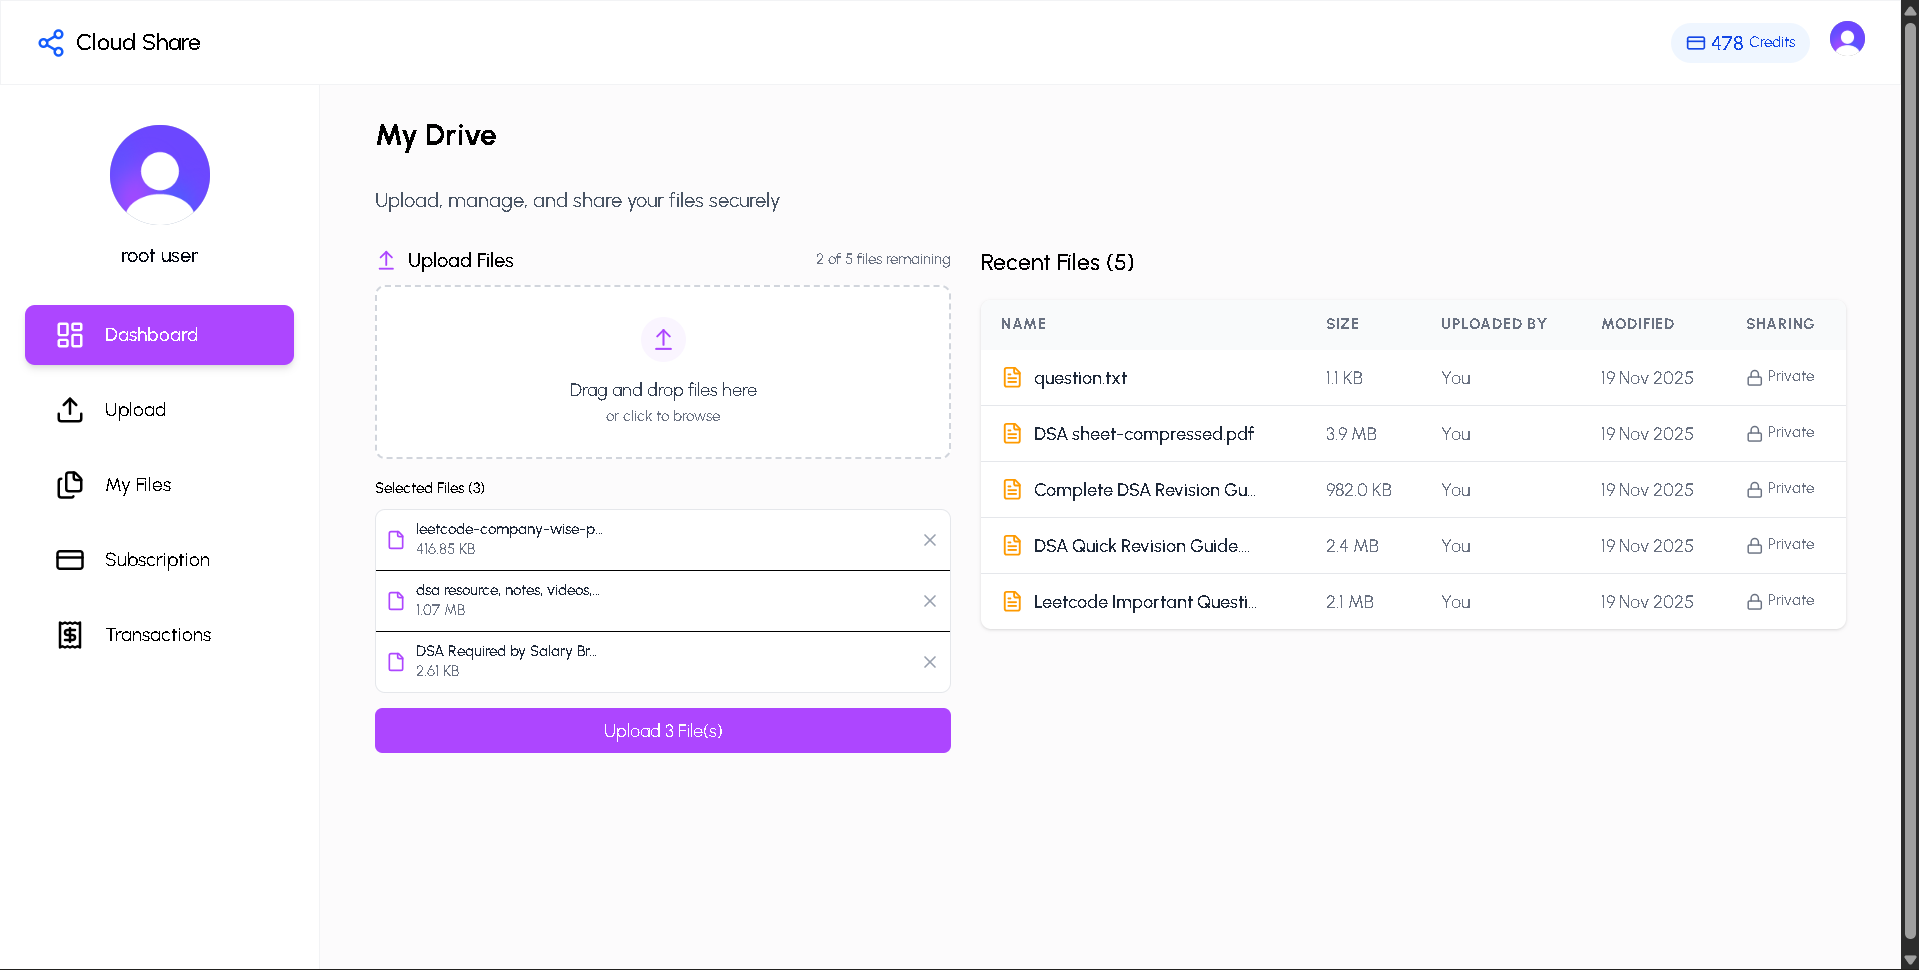This screenshot has width=1919, height=970.
Task: Go to Upload in the sidebar
Action: pyautogui.click(x=159, y=410)
